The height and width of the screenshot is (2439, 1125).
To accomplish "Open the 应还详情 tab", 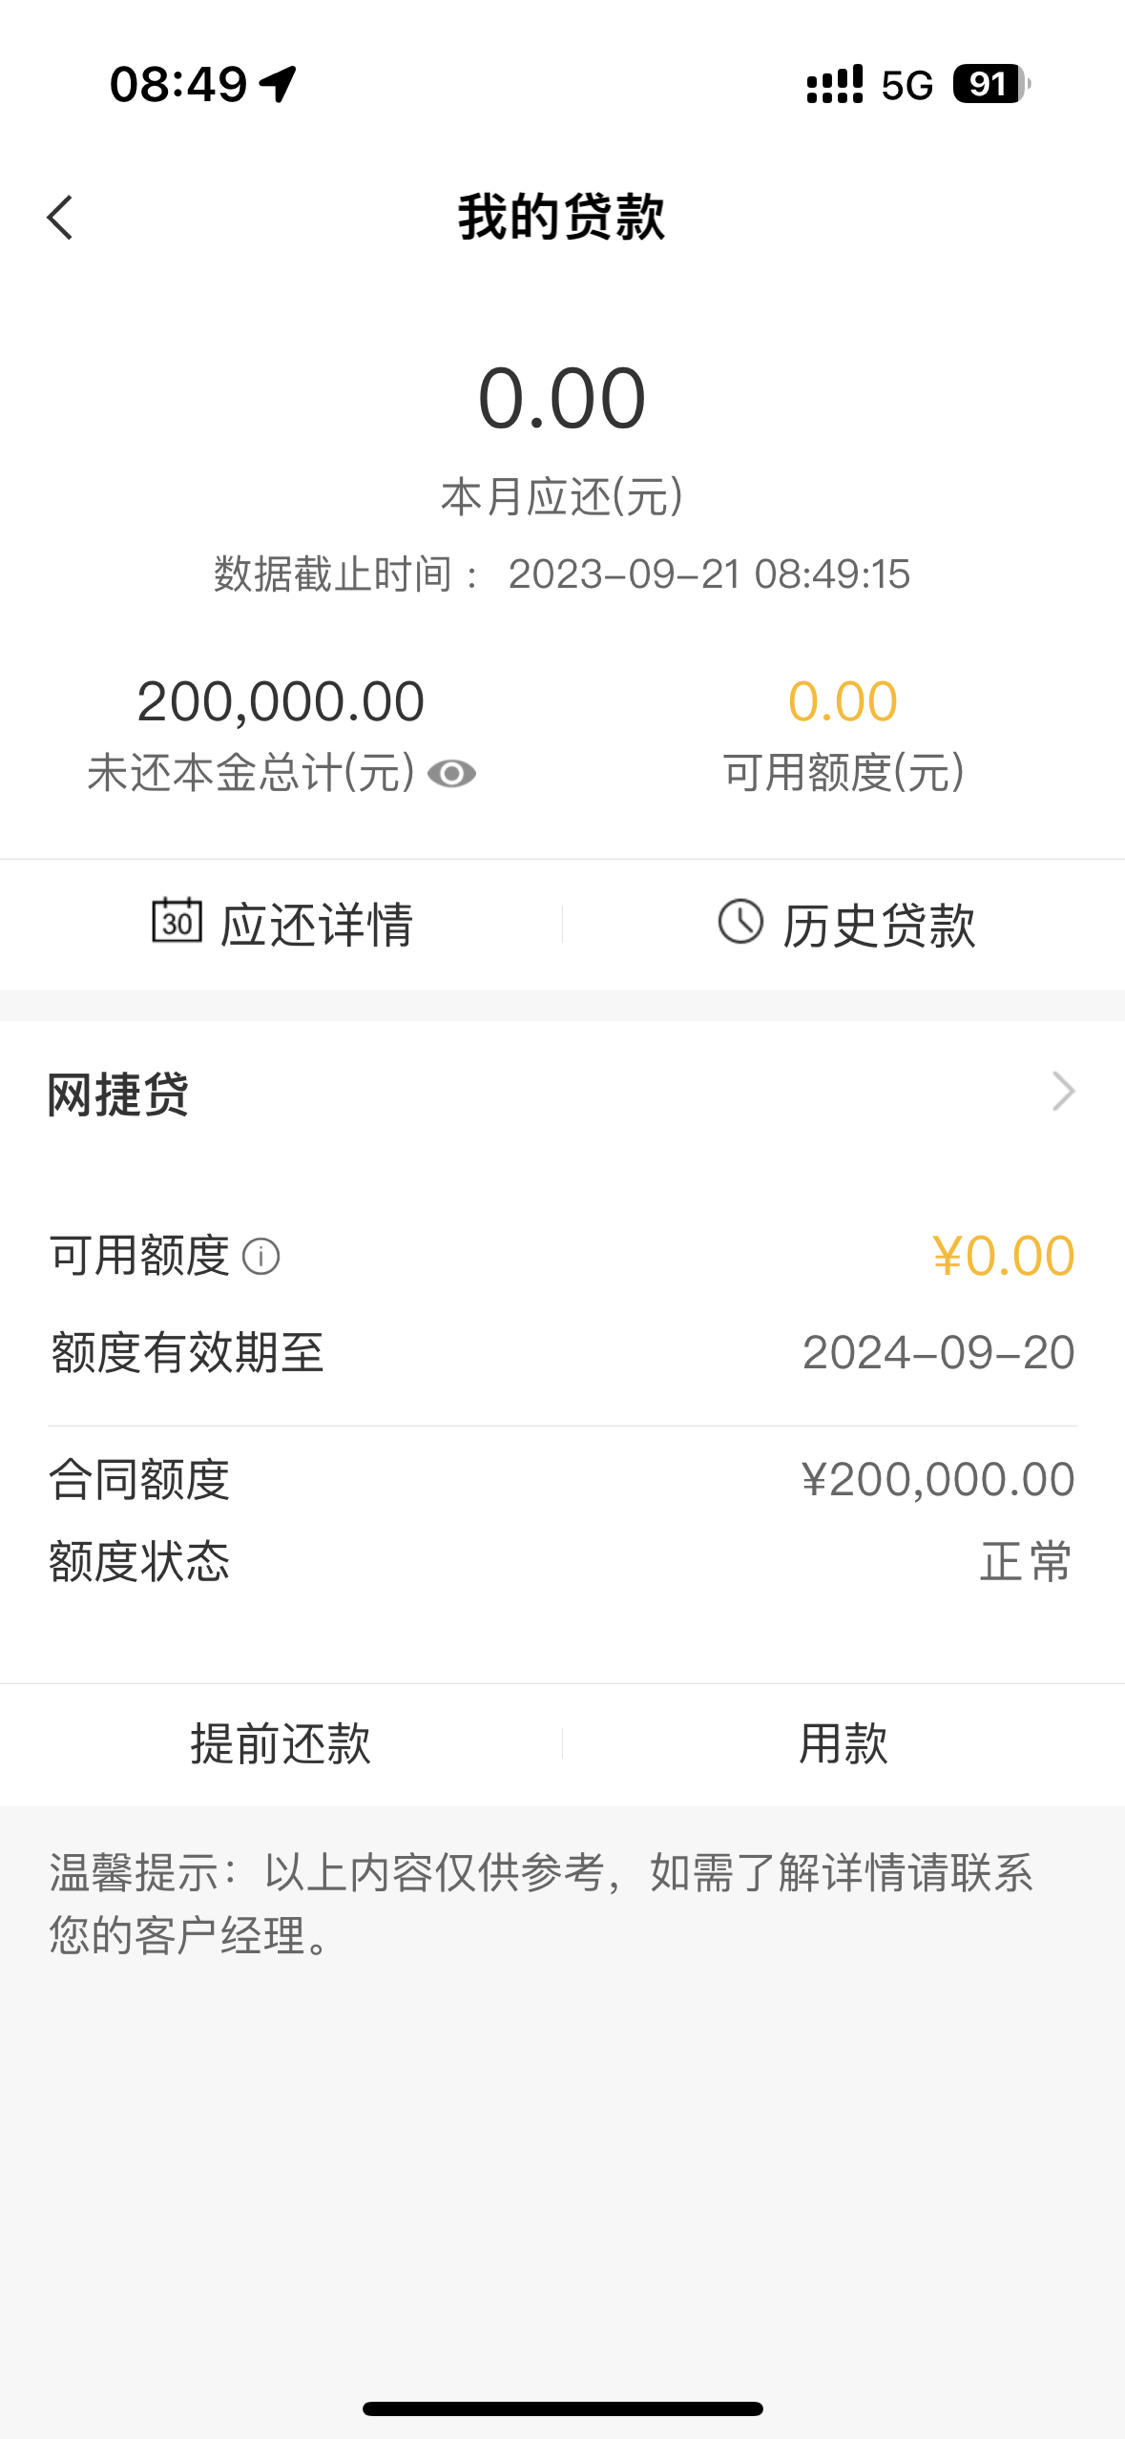I will [281, 924].
